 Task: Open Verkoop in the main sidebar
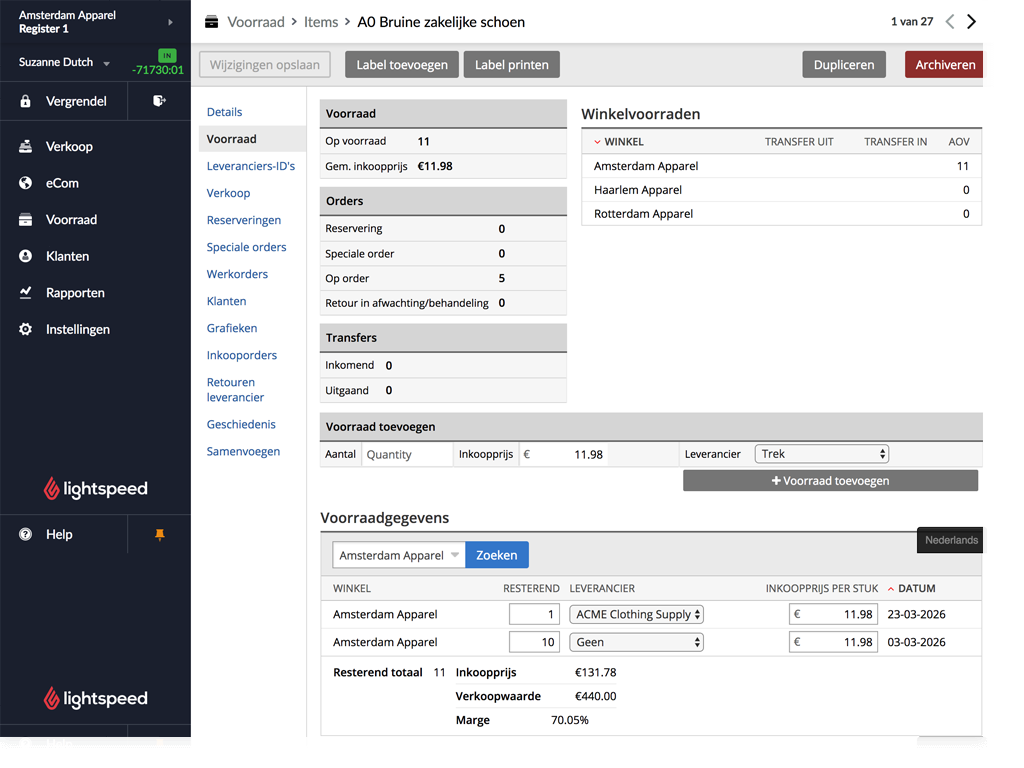coord(69,146)
